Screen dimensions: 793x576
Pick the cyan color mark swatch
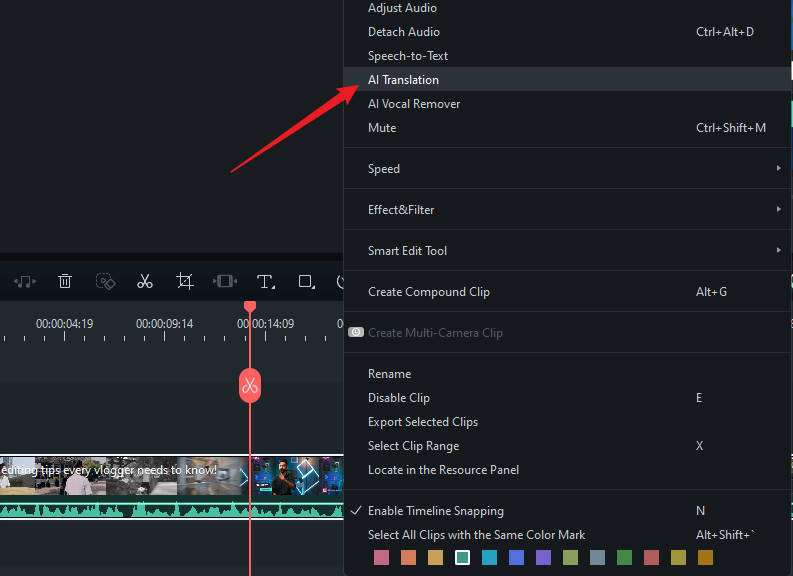tap(490, 557)
